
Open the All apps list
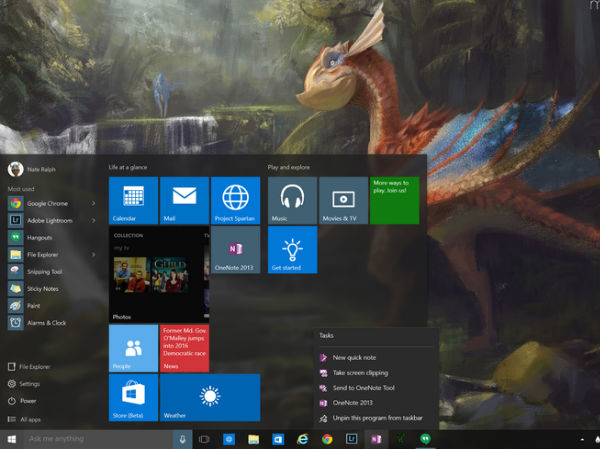[30, 419]
